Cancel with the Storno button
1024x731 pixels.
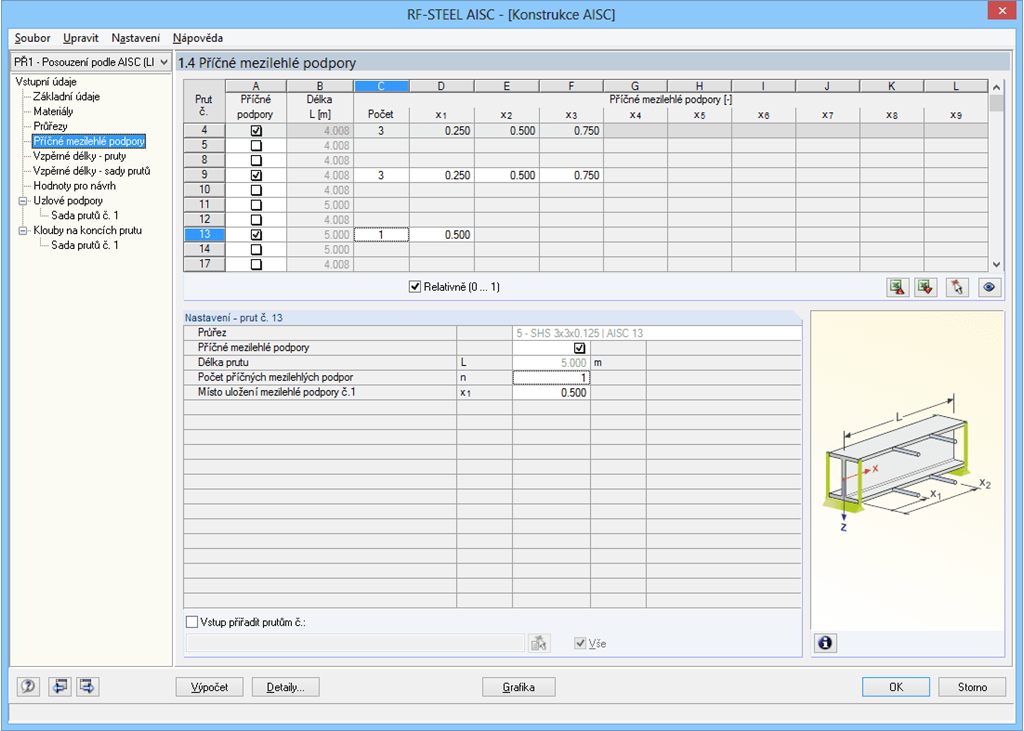pyautogui.click(x=972, y=687)
